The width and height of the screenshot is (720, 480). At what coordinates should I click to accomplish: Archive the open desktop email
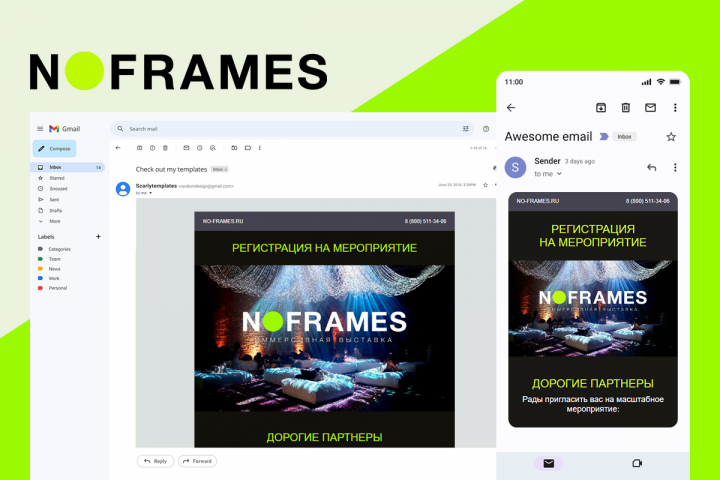[x=140, y=148]
